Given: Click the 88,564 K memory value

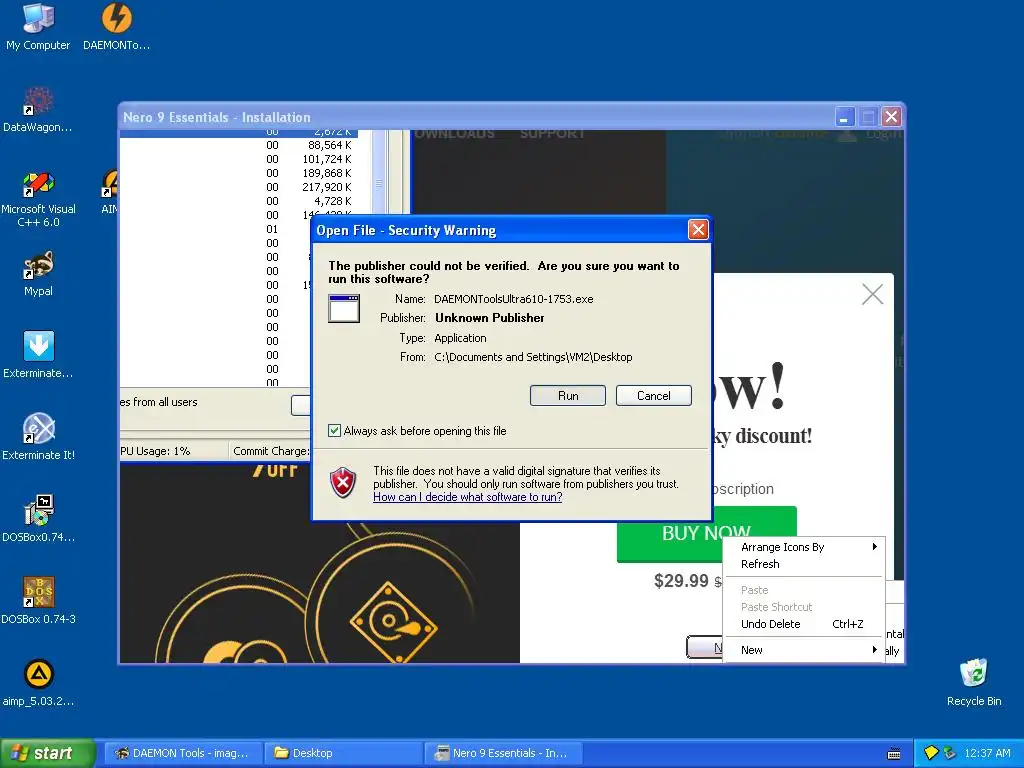Looking at the screenshot, I should (x=329, y=146).
